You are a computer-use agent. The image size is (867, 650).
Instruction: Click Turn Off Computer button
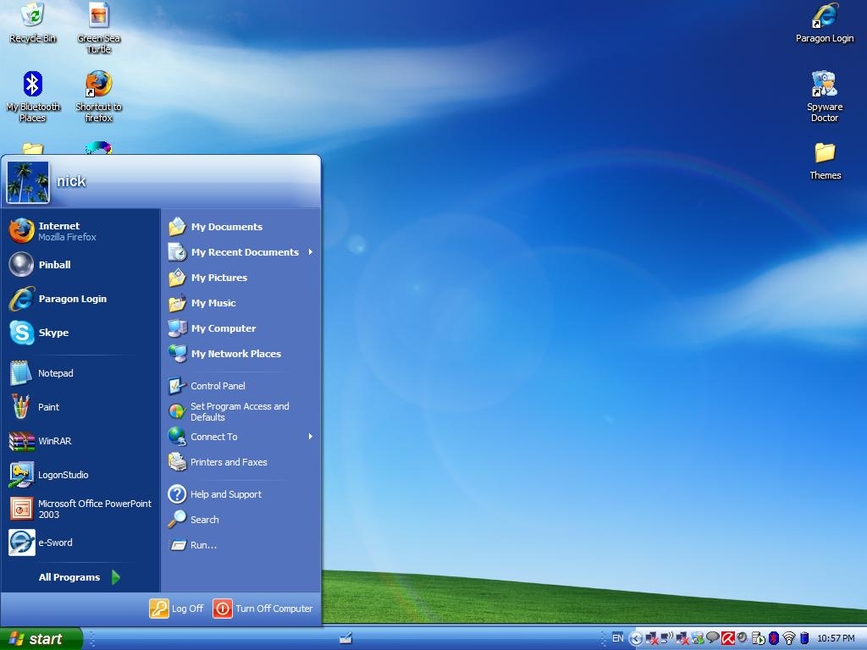[x=263, y=609]
